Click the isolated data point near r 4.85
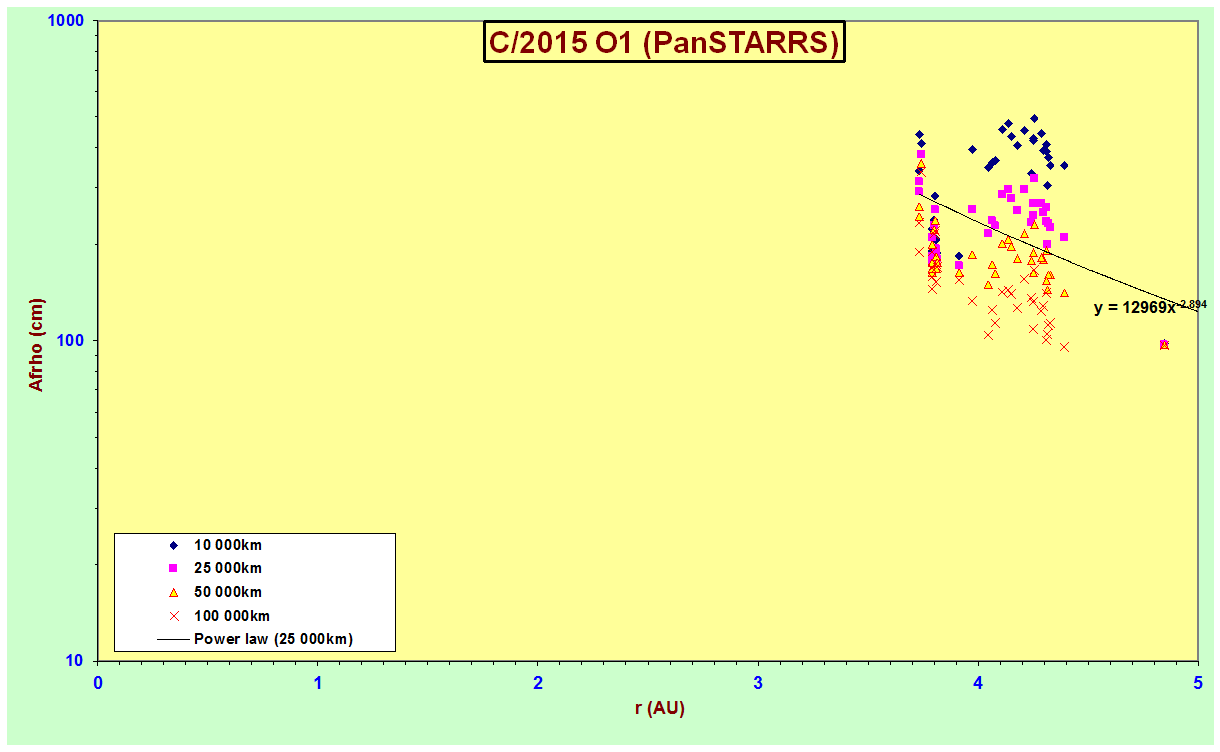This screenshot has width=1220, height=752. tap(1164, 344)
